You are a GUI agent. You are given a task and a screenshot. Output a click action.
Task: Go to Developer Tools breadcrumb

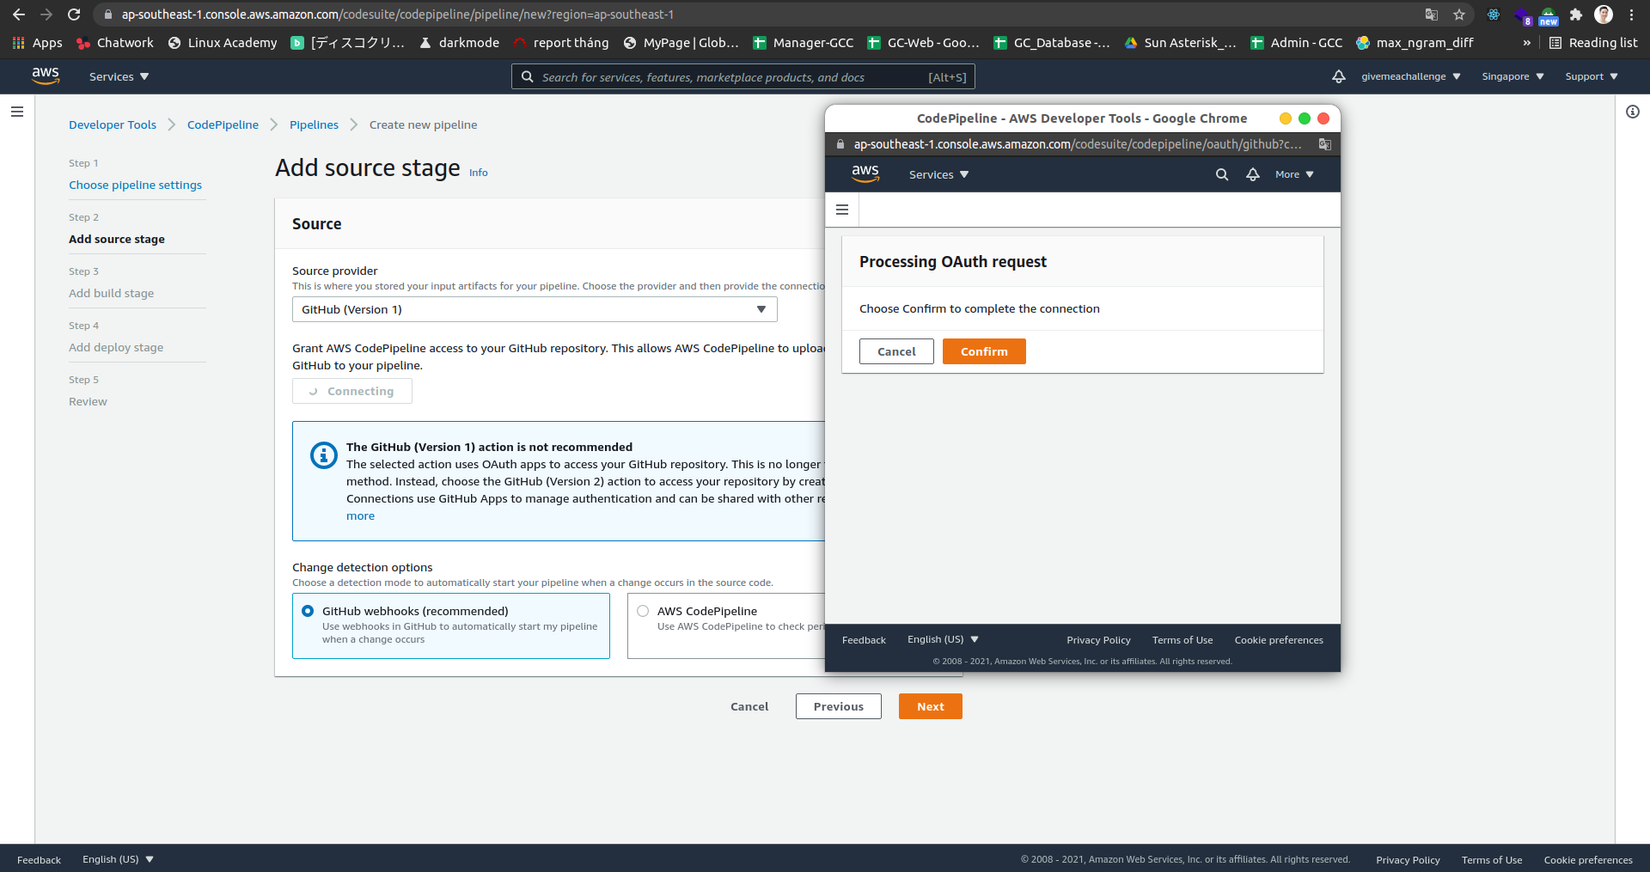tap(112, 125)
